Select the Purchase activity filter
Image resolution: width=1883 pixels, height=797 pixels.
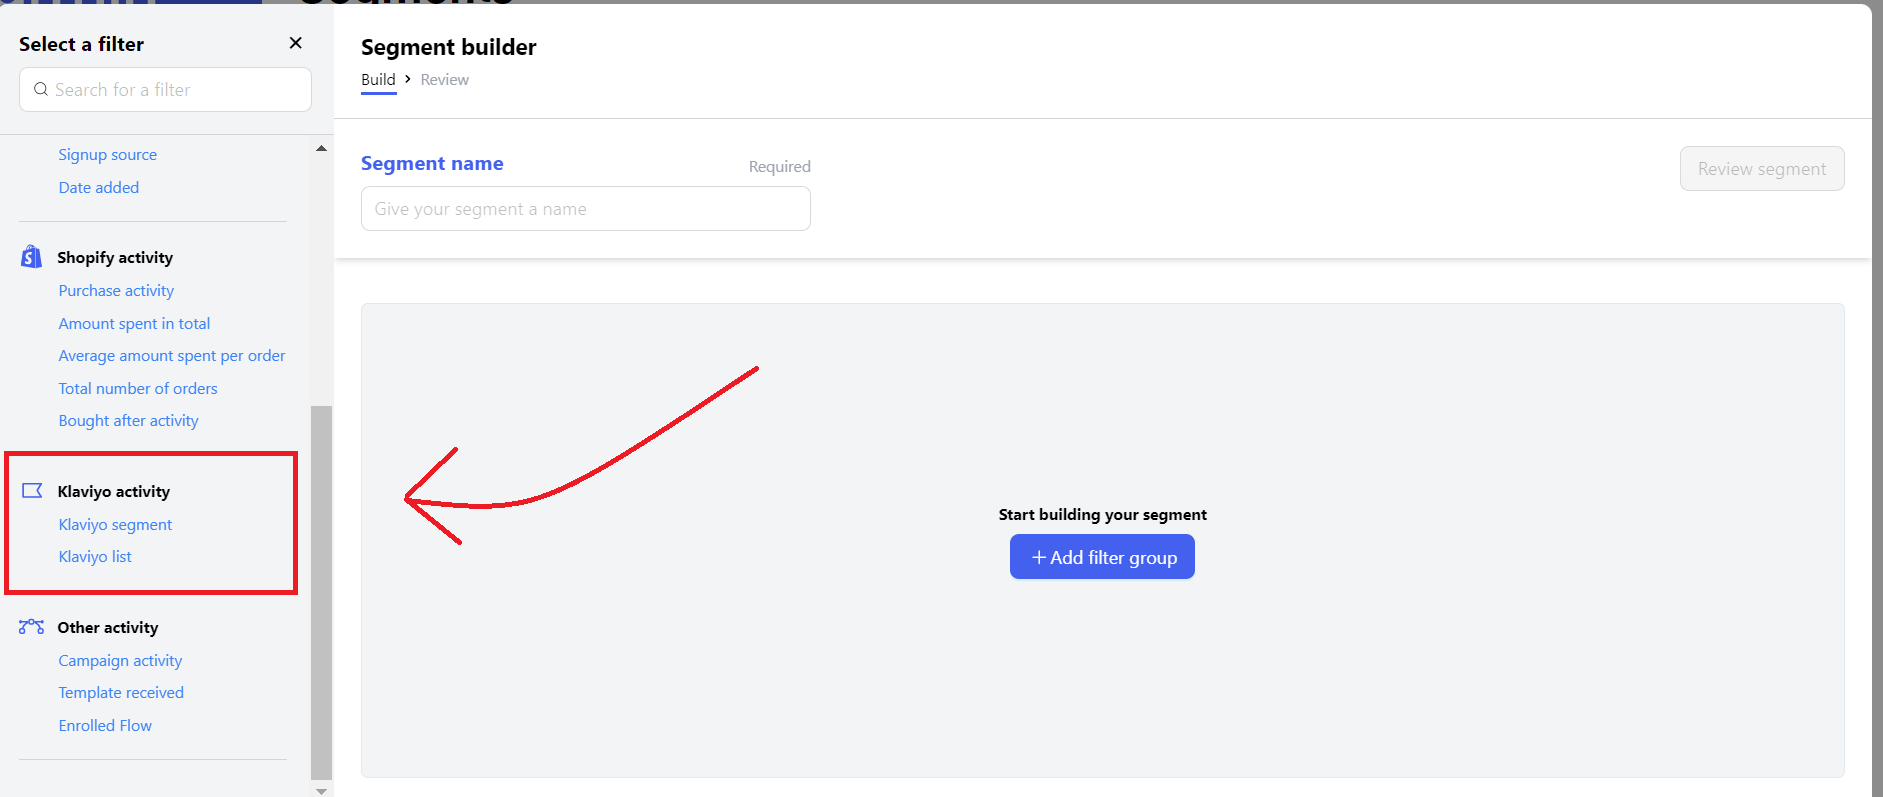click(x=116, y=291)
